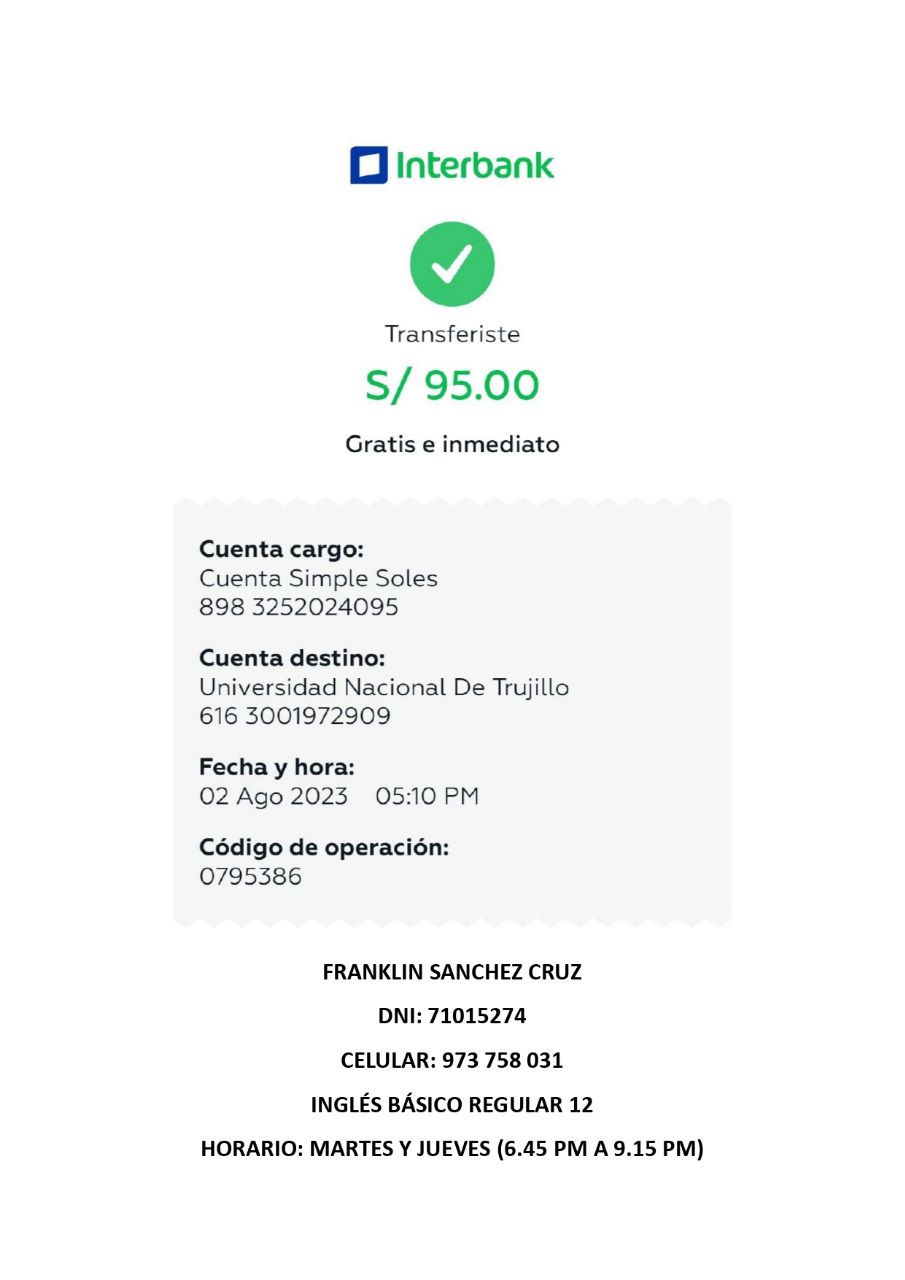Click the DNI: 71015274 line

tap(452, 1016)
